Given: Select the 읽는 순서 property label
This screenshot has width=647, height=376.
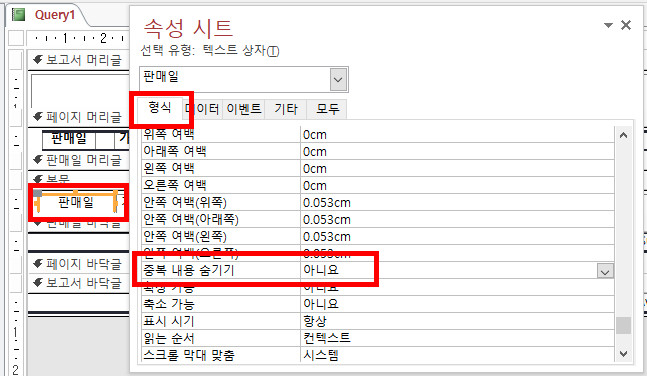Looking at the screenshot, I should coord(169,338).
